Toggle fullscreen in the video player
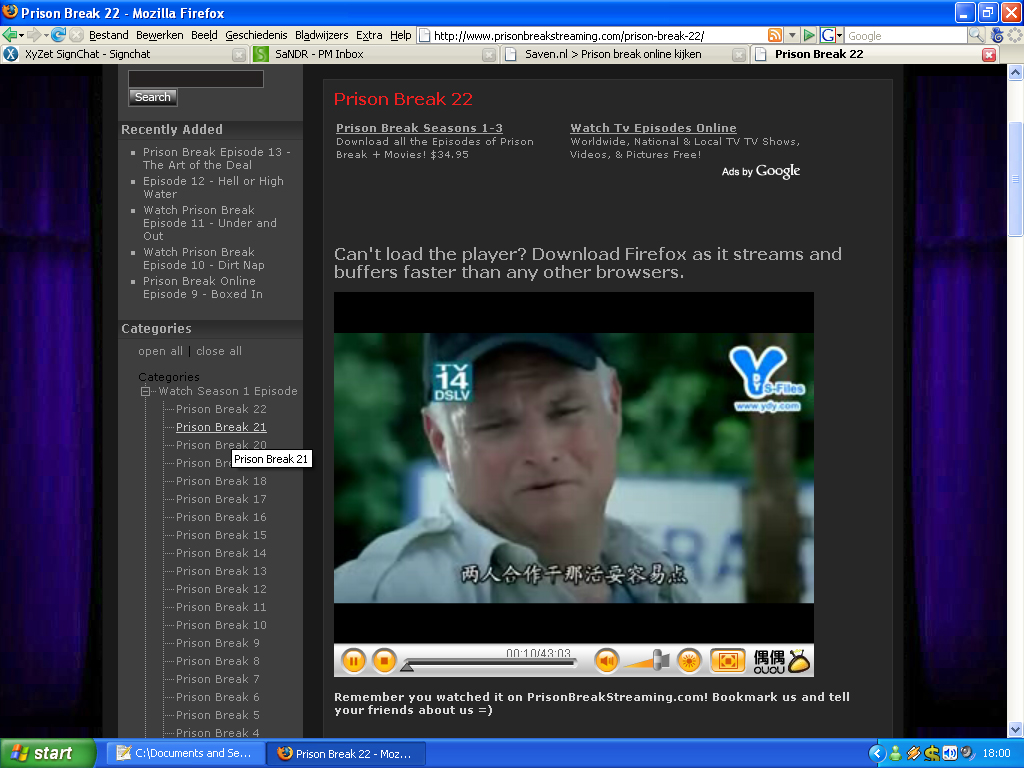This screenshot has height=768, width=1024. pos(728,662)
